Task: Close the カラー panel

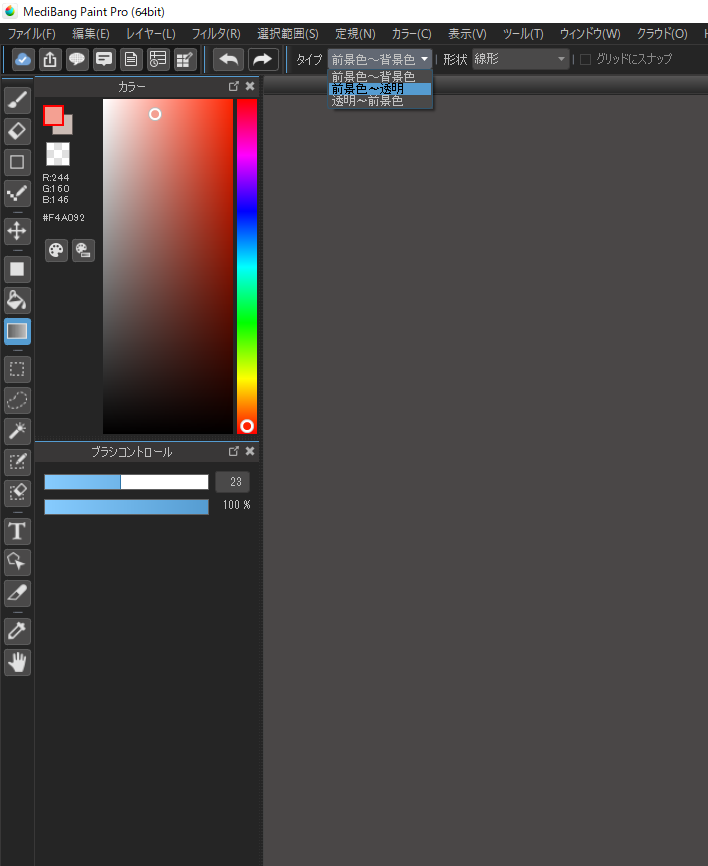Action: pyautogui.click(x=250, y=87)
